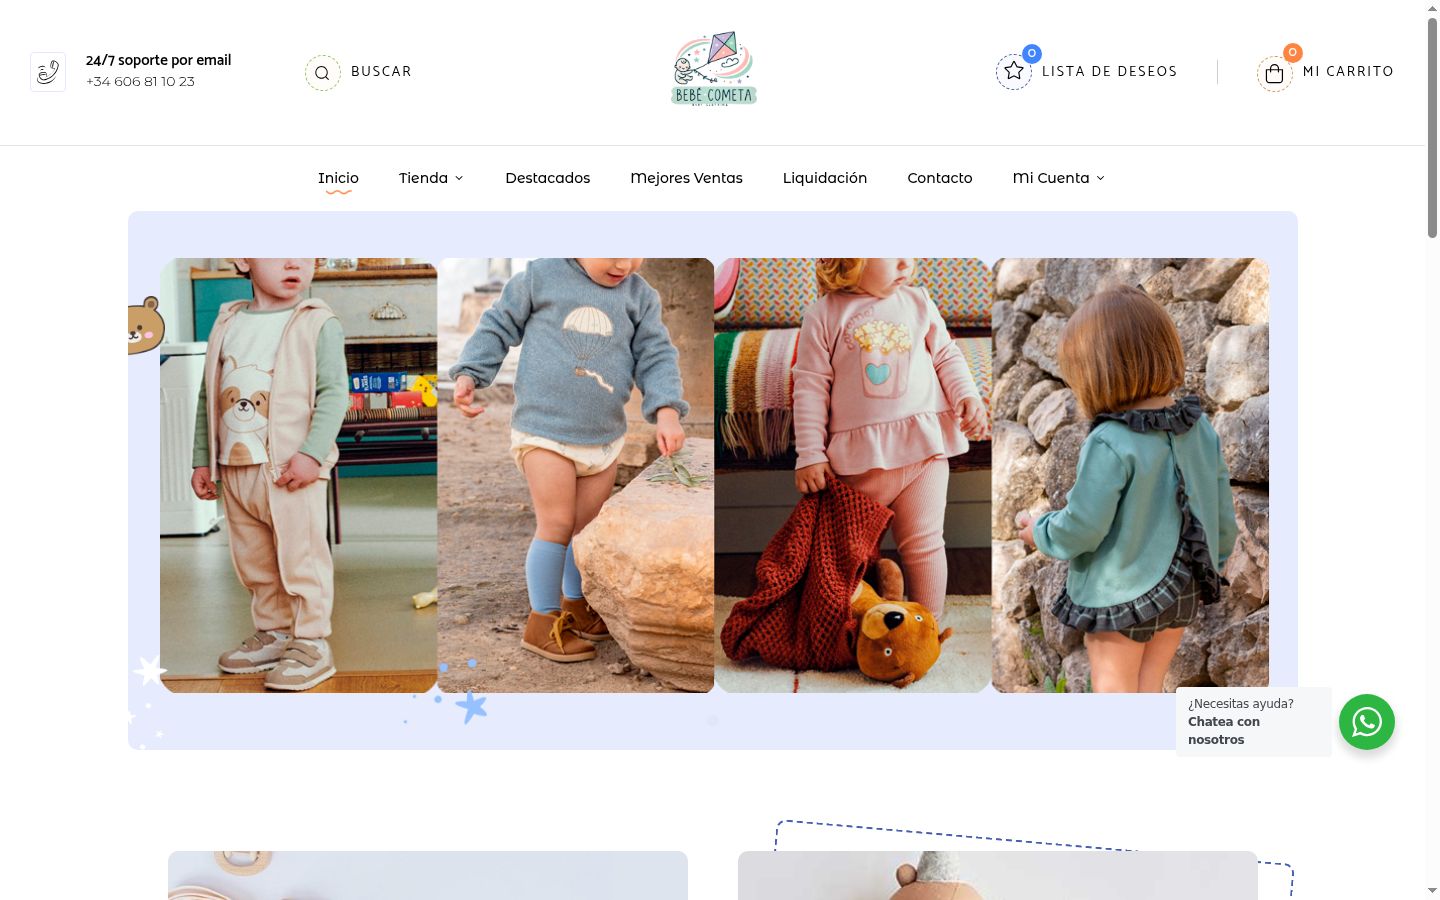The width and height of the screenshot is (1440, 900).
Task: Click the scrollbar down arrow
Action: 1432,890
